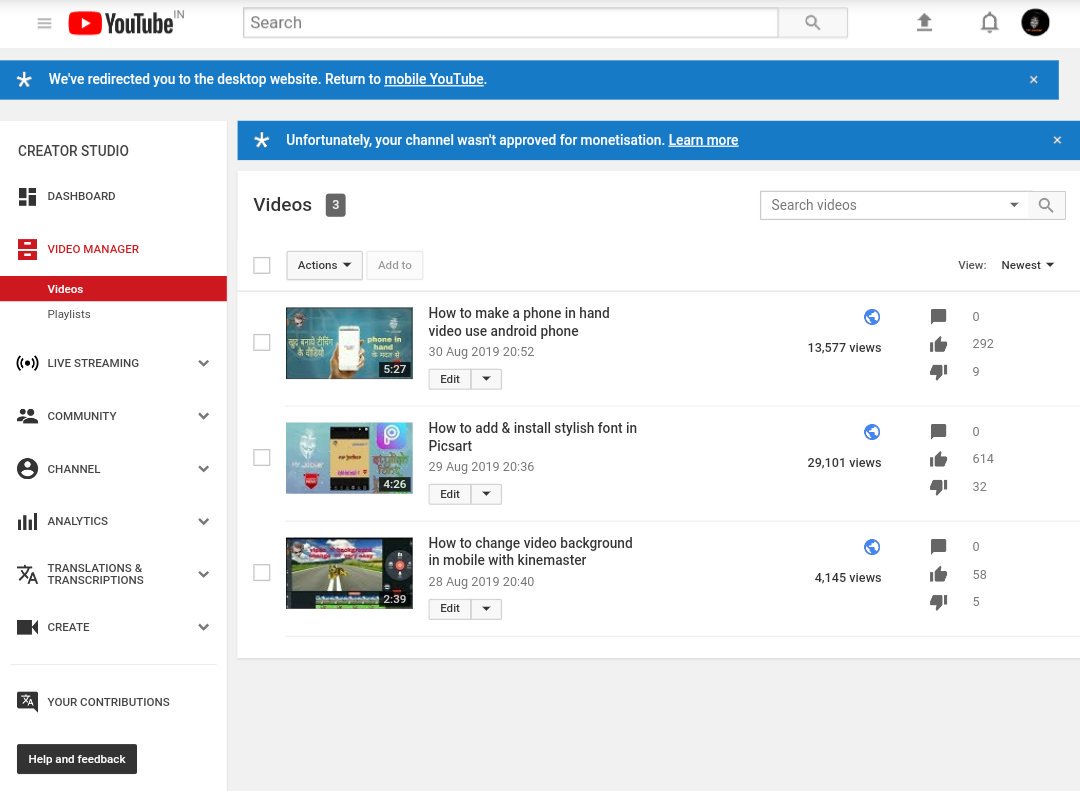Select Video Manager menu label

click(x=93, y=249)
